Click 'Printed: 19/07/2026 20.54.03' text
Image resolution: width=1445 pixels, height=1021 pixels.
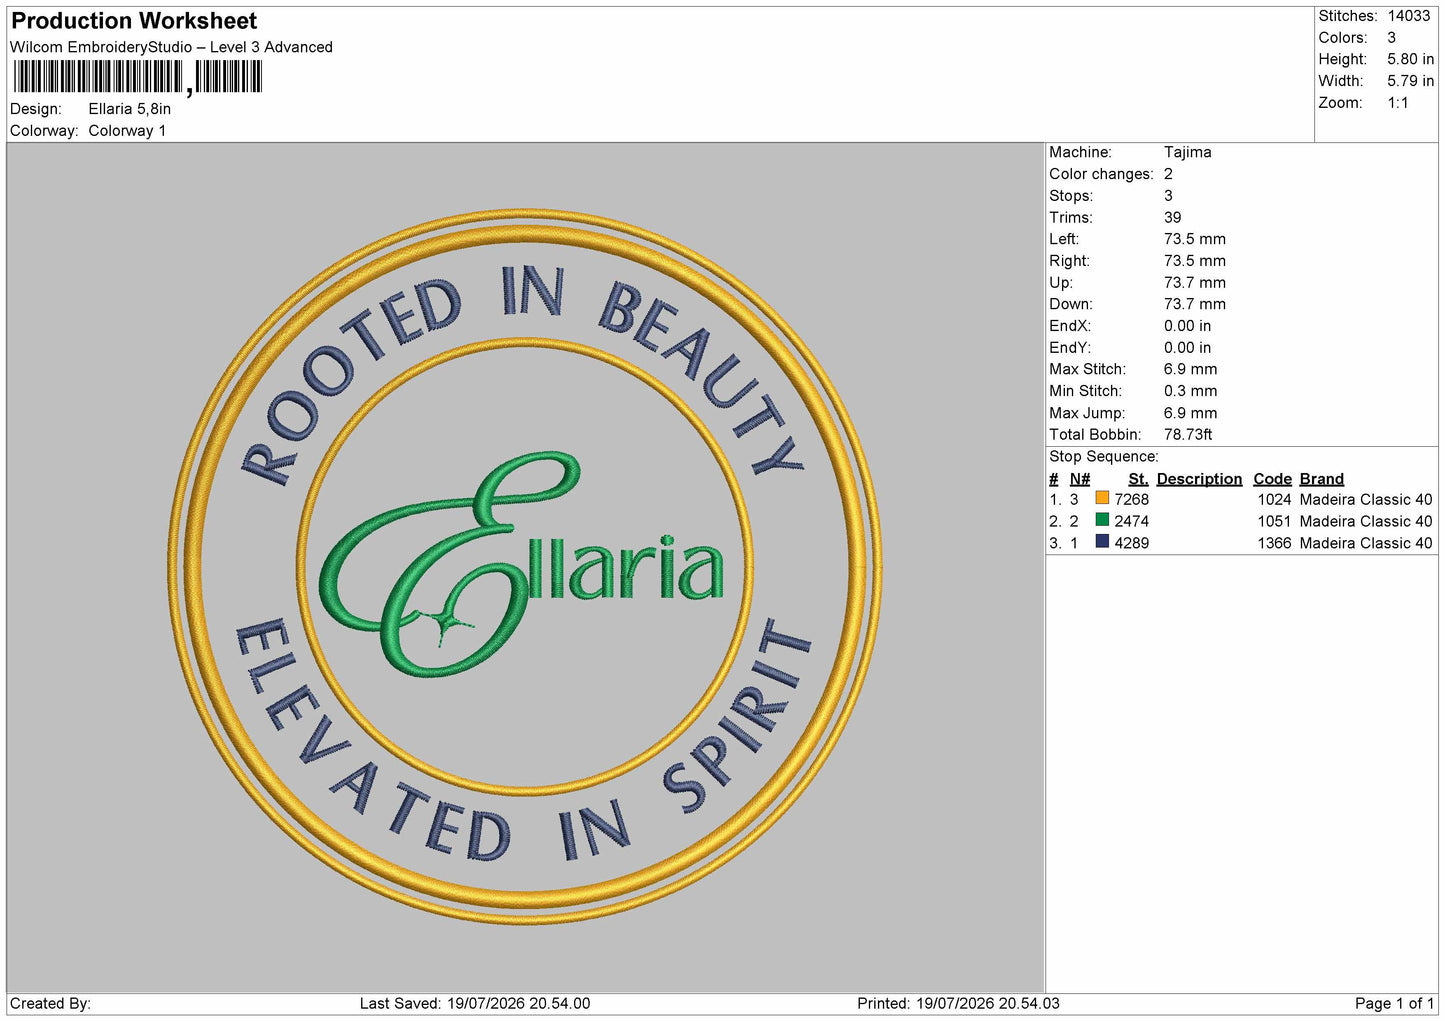[958, 1003]
